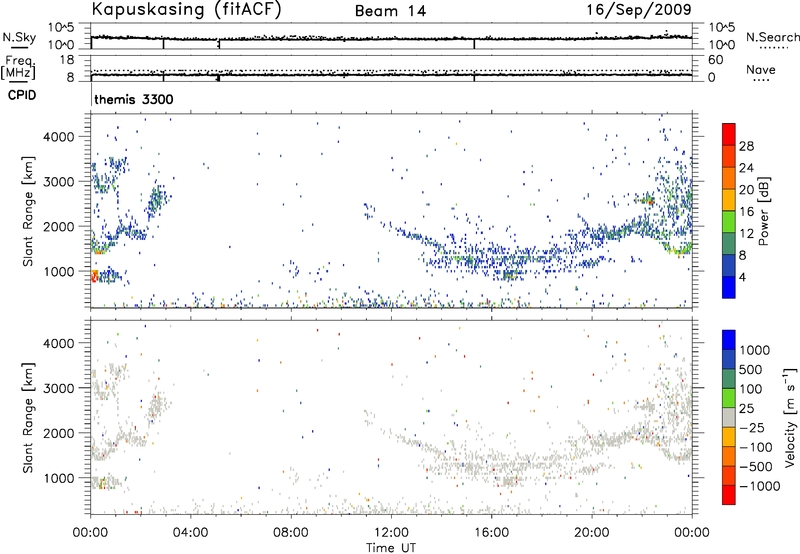Pick the red bottom of the Velocity colorbar
This screenshot has height=554, width=800.
click(729, 495)
